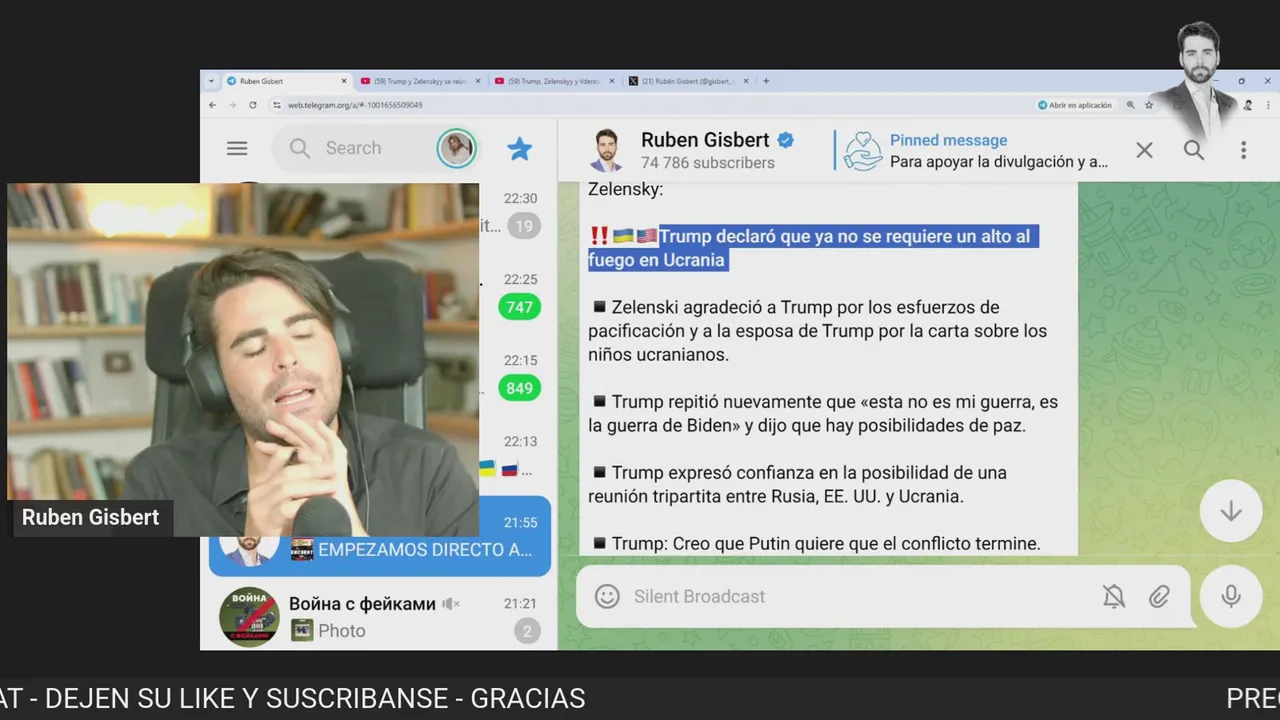Click Abrir en aplicación button
1280x720 pixels.
tap(1074, 105)
